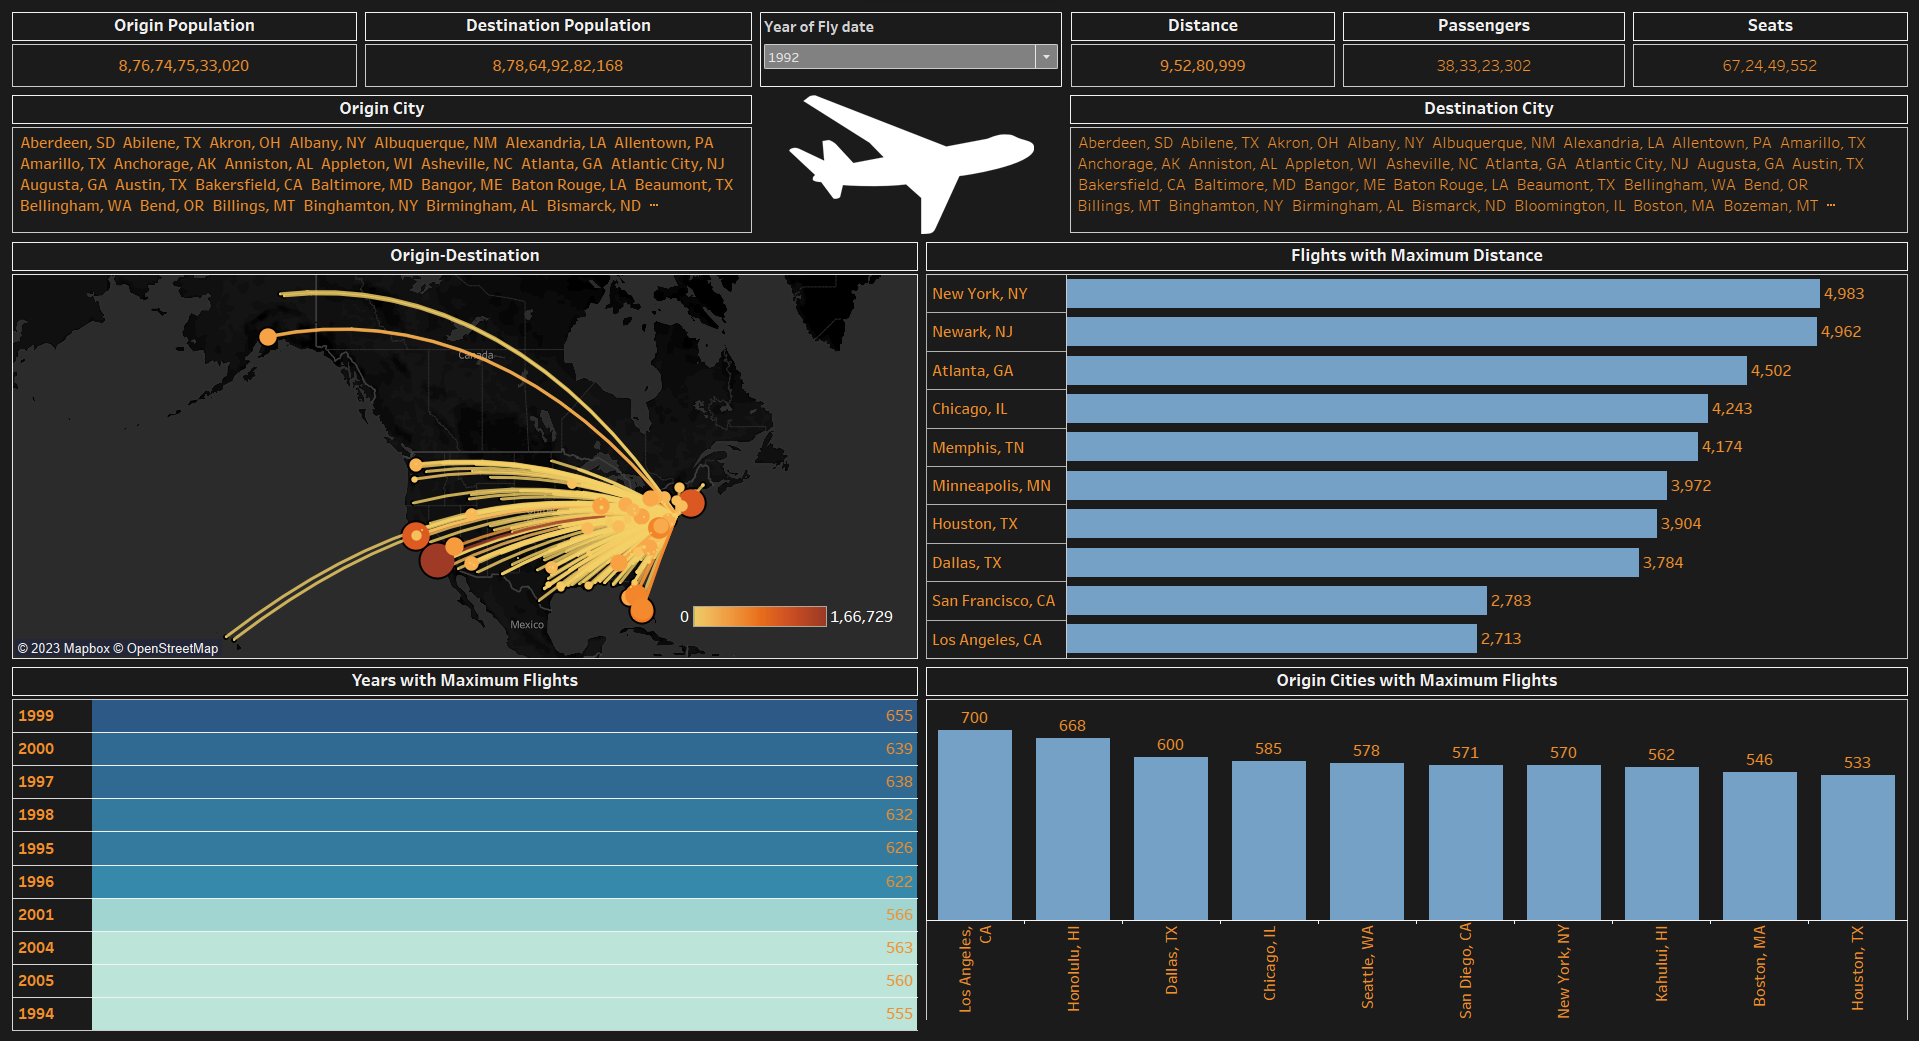
Task: Select the Houston, TX flights column
Action: [x=1857, y=846]
